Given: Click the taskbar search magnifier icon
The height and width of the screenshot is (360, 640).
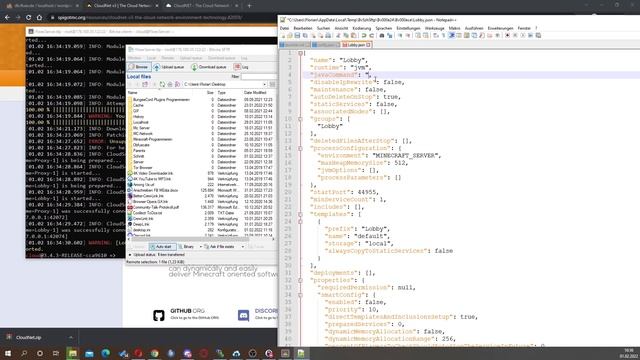Looking at the screenshot, I should pos(24,353).
